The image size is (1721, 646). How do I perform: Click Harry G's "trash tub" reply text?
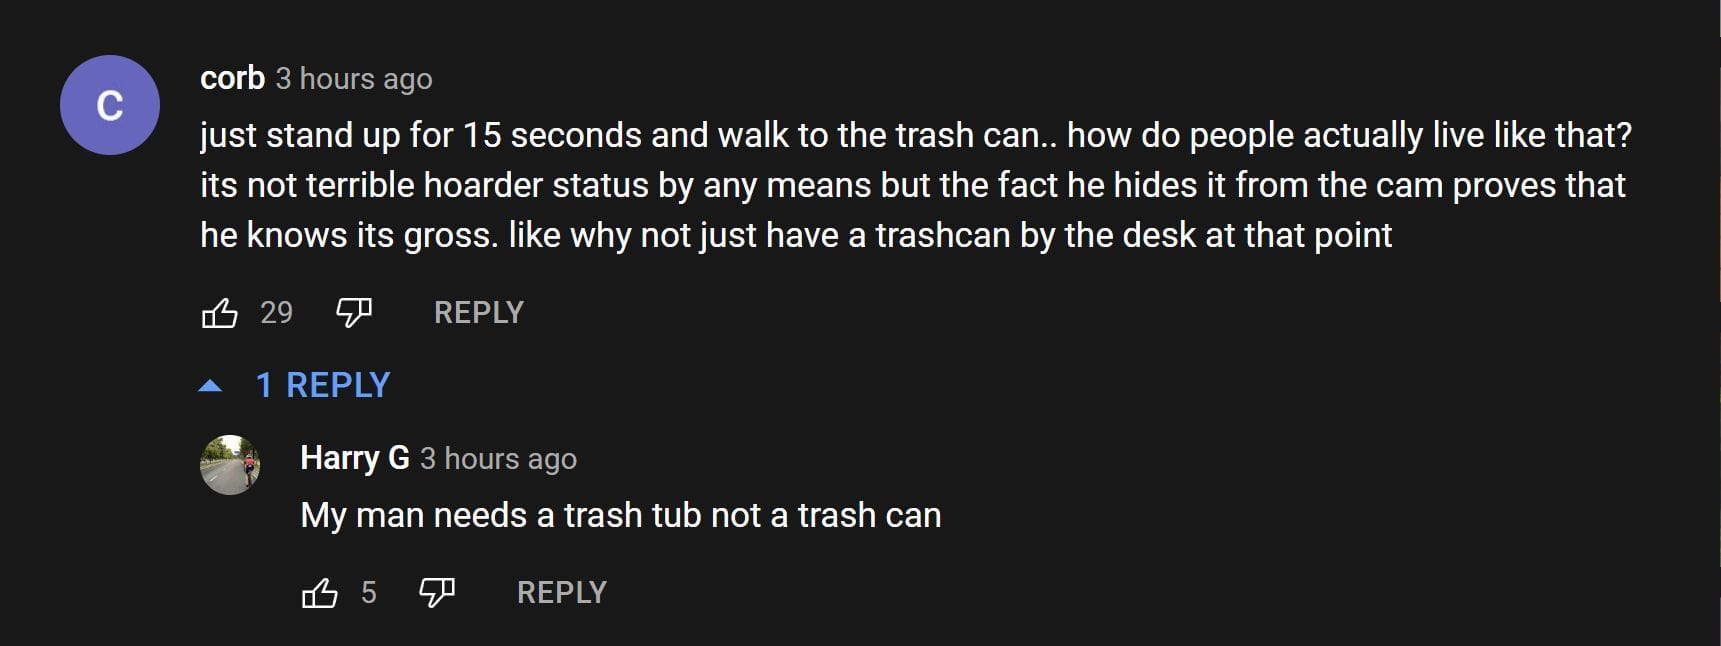620,515
